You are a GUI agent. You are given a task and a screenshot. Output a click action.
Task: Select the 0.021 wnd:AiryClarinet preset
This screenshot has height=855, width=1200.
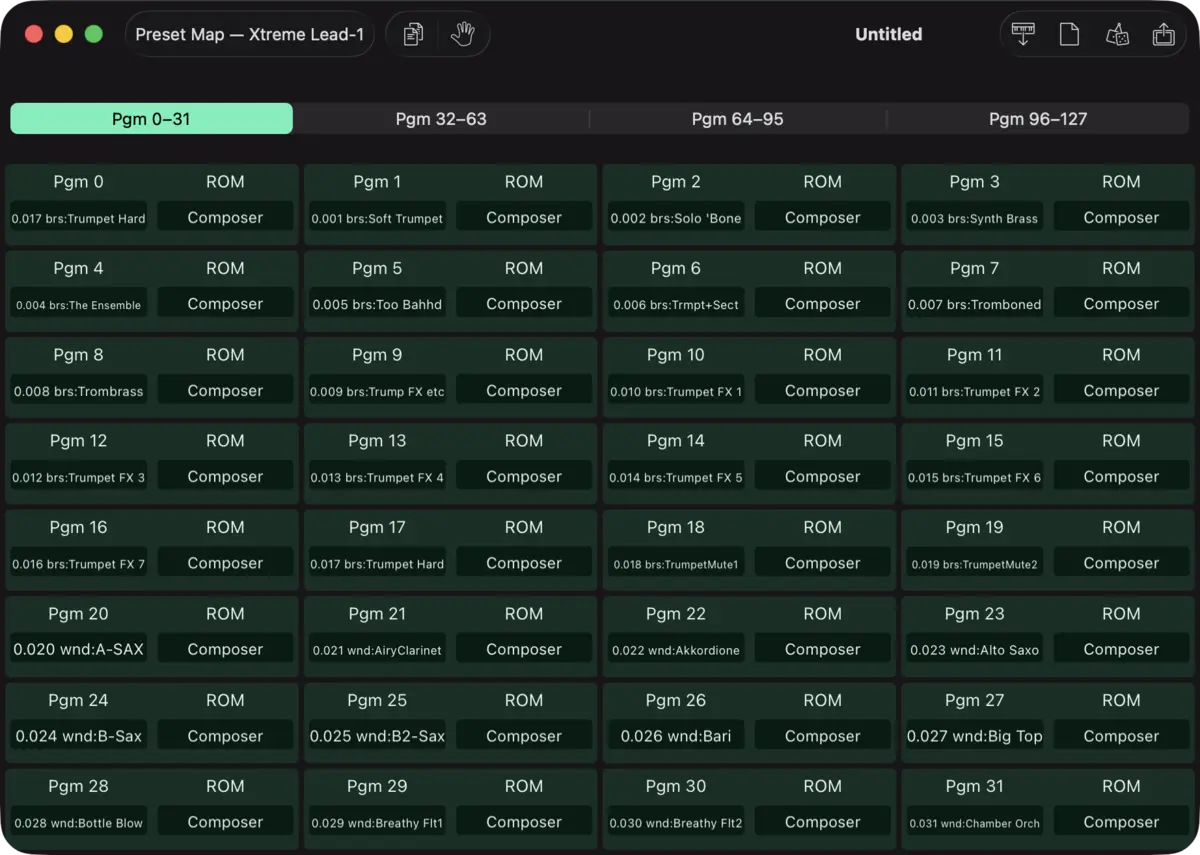point(377,650)
